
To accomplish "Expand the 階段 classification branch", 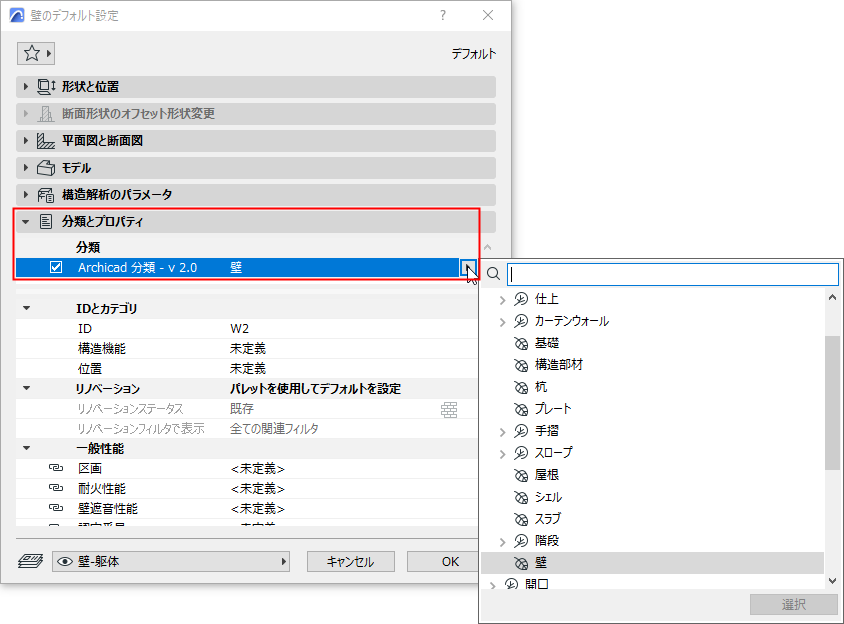I will 502,542.
